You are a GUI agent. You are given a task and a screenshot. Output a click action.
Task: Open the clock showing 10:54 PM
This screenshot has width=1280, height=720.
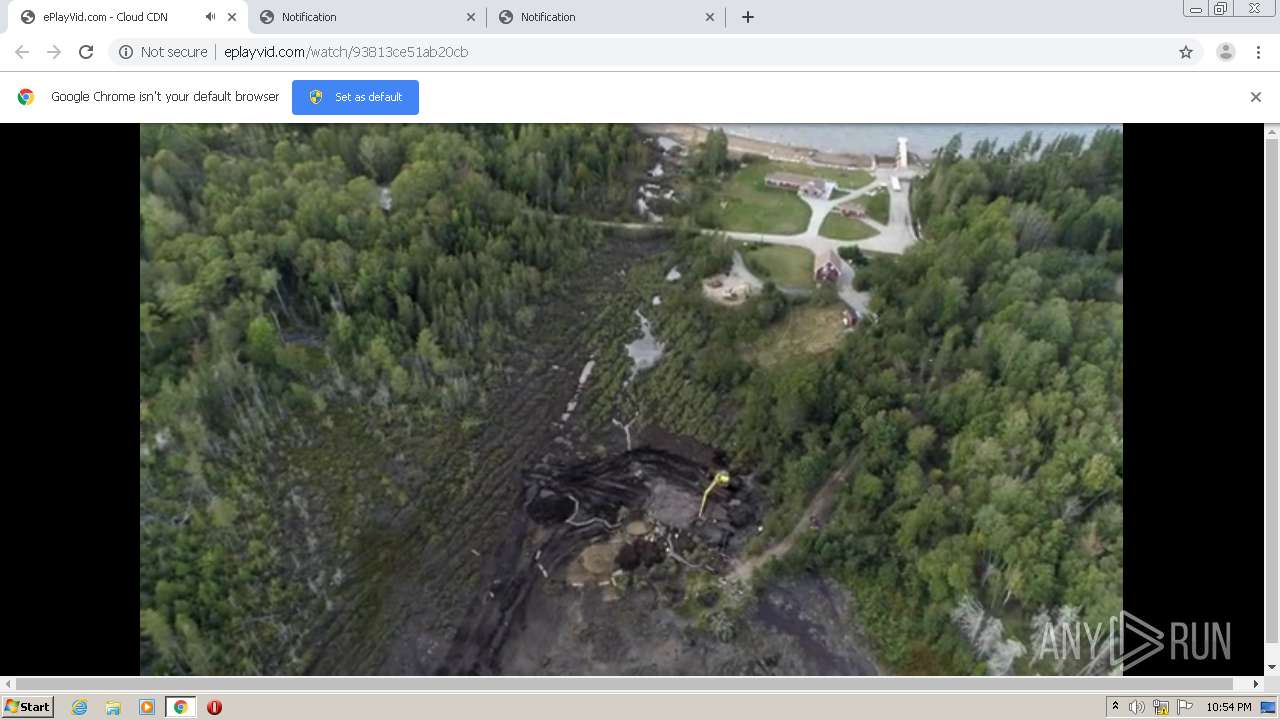click(1229, 707)
